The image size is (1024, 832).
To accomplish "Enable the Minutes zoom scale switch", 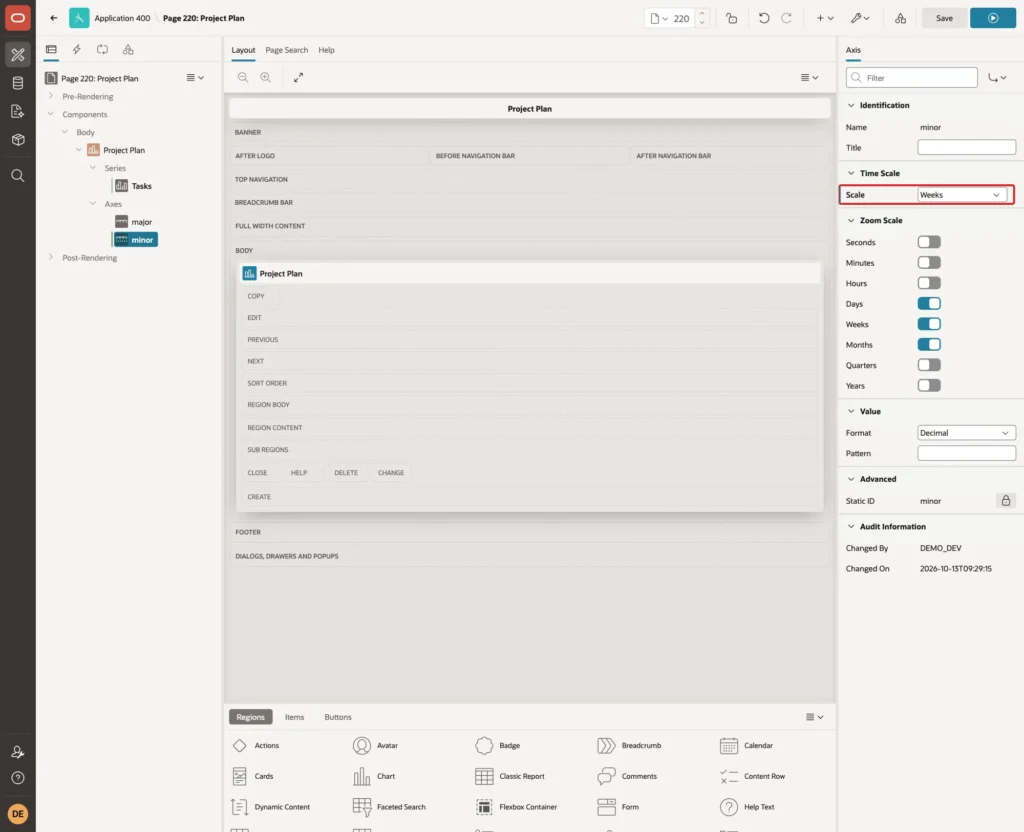I will coord(929,263).
